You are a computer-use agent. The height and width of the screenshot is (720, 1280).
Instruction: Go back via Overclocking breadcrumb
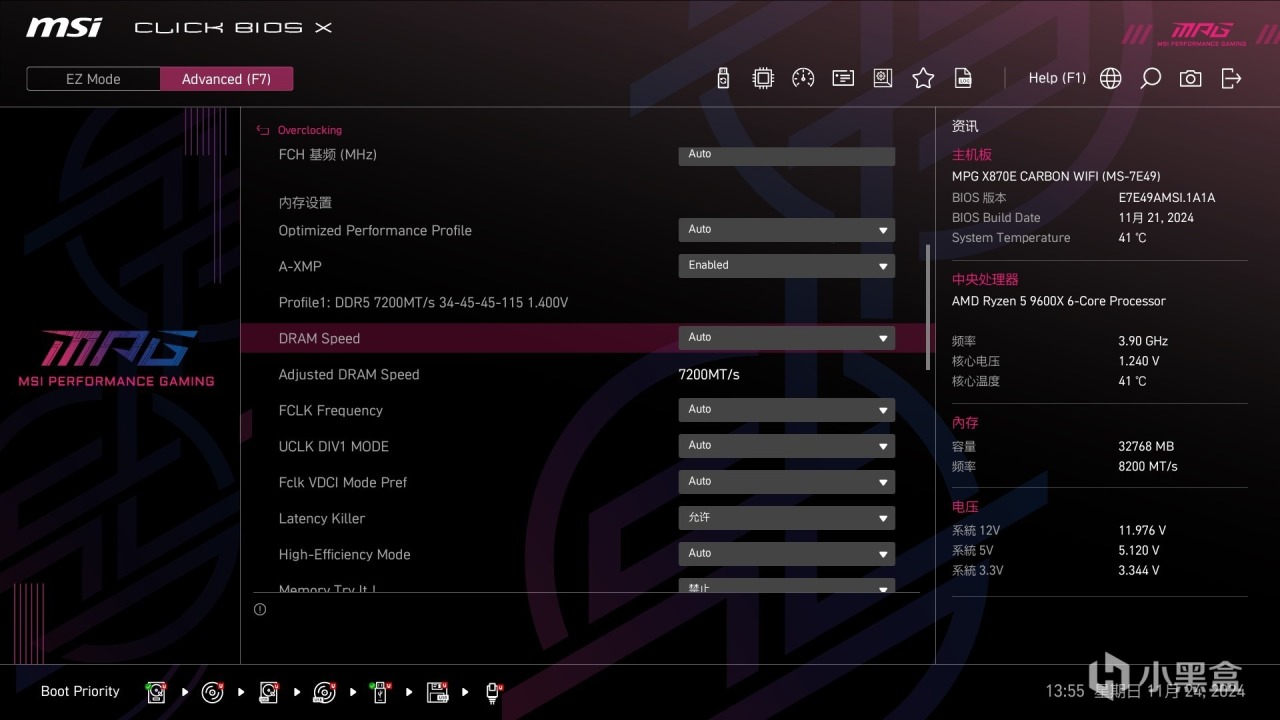(309, 130)
